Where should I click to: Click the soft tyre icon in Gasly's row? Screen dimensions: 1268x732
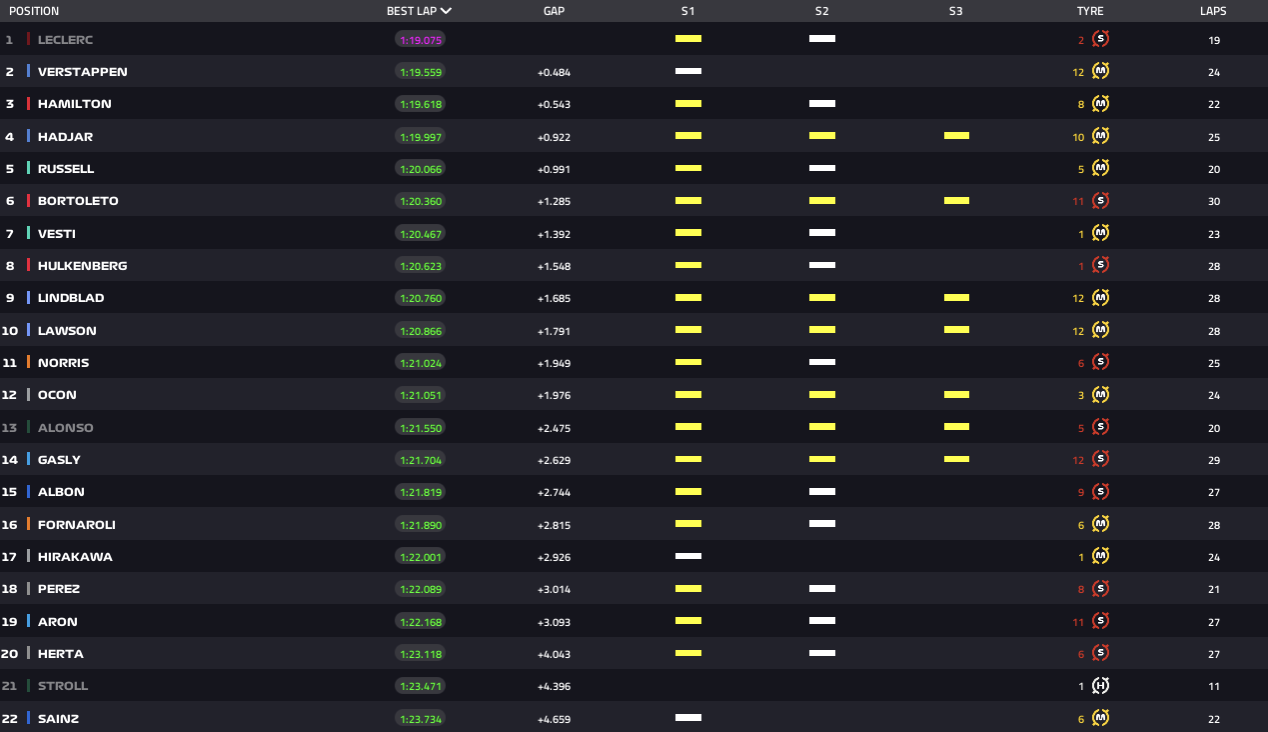coord(1101,459)
